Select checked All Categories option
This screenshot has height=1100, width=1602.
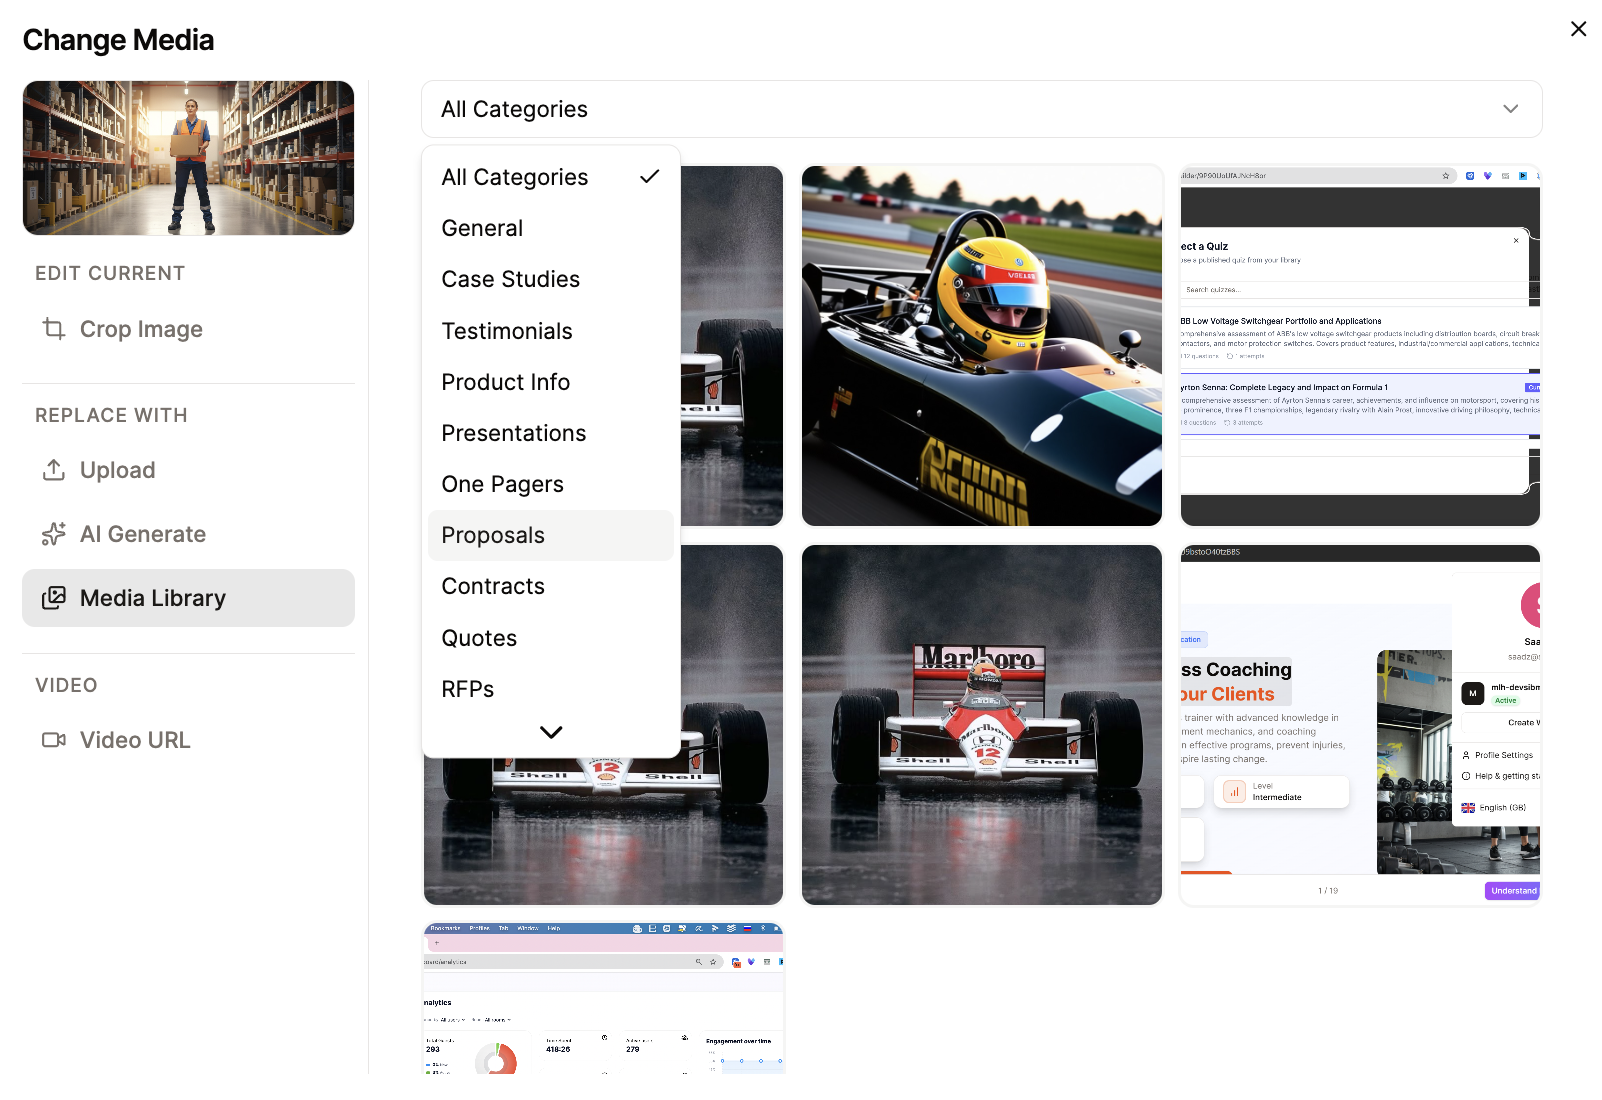pyautogui.click(x=551, y=177)
